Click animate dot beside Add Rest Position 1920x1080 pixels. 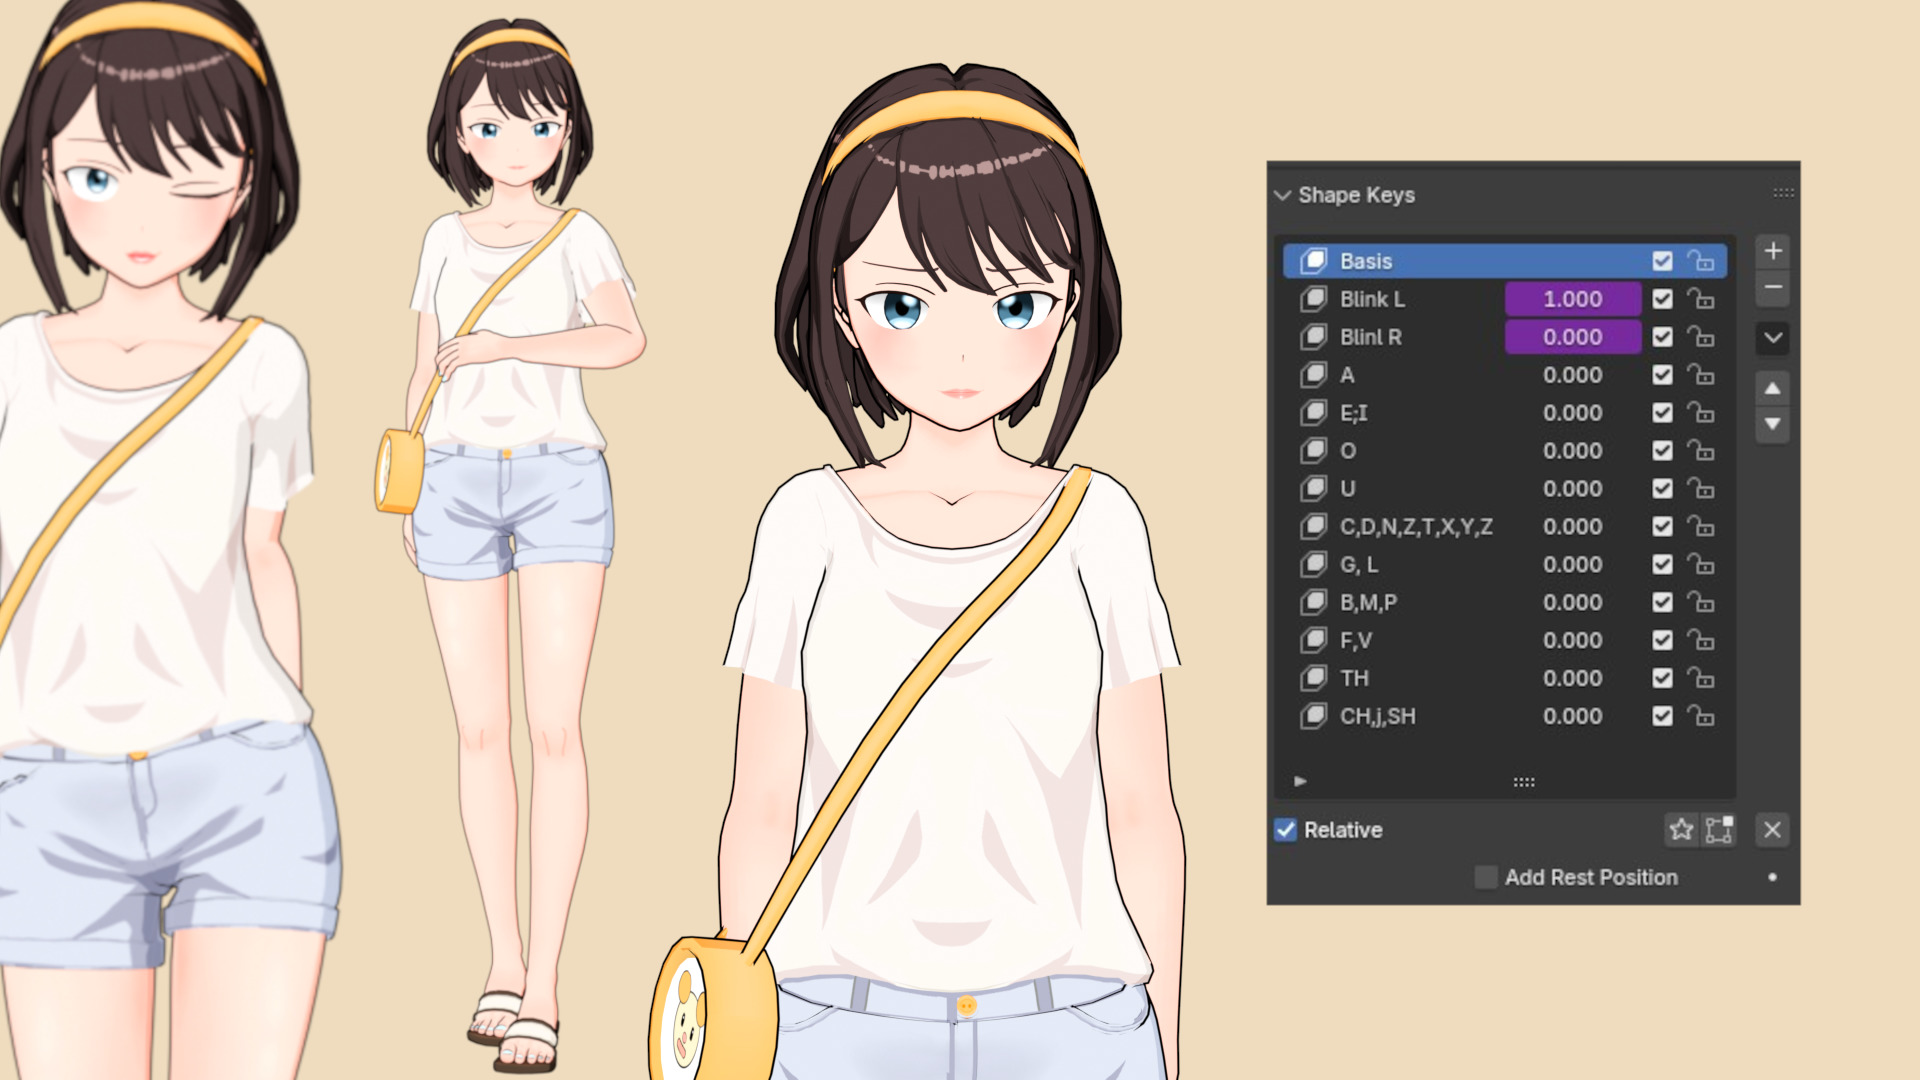point(1773,878)
